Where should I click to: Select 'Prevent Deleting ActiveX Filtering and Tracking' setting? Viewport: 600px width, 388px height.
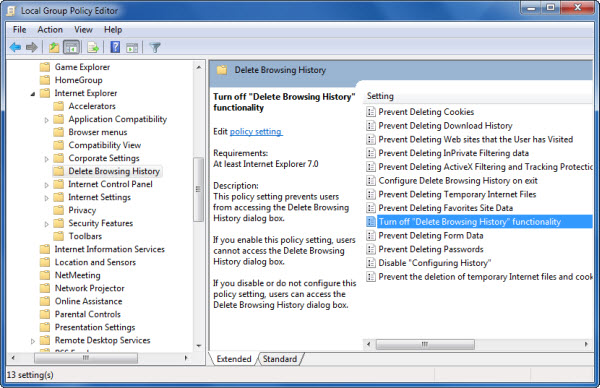tap(485, 167)
